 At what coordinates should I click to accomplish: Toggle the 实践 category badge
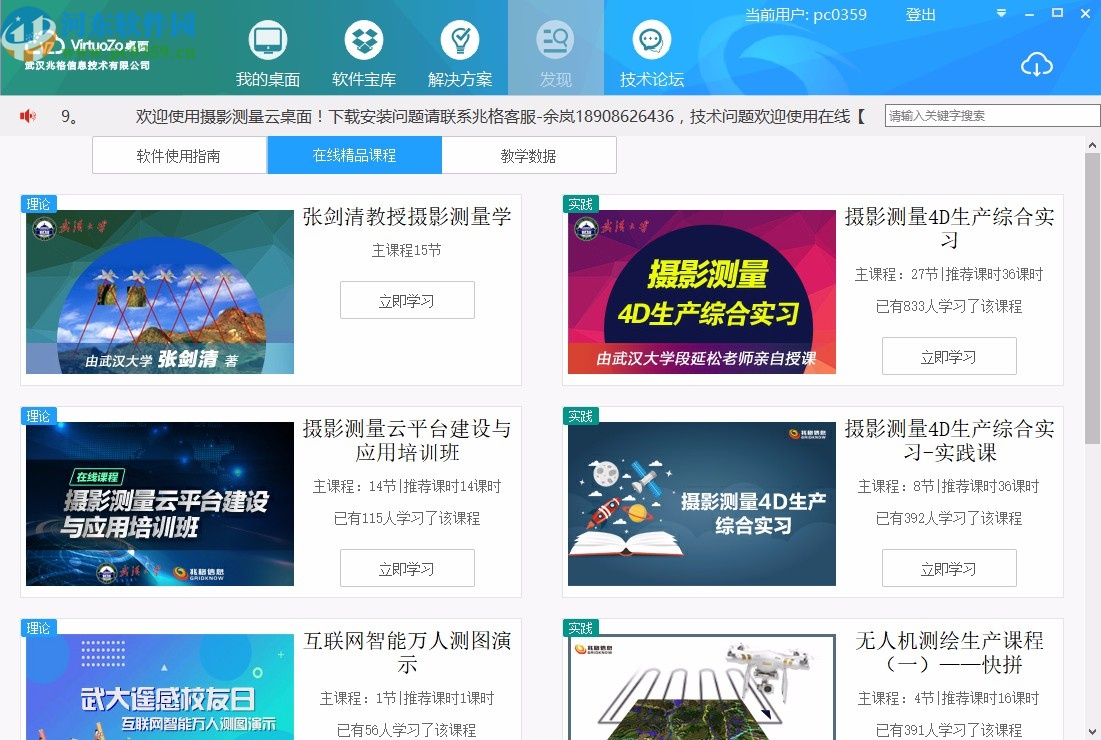click(580, 204)
